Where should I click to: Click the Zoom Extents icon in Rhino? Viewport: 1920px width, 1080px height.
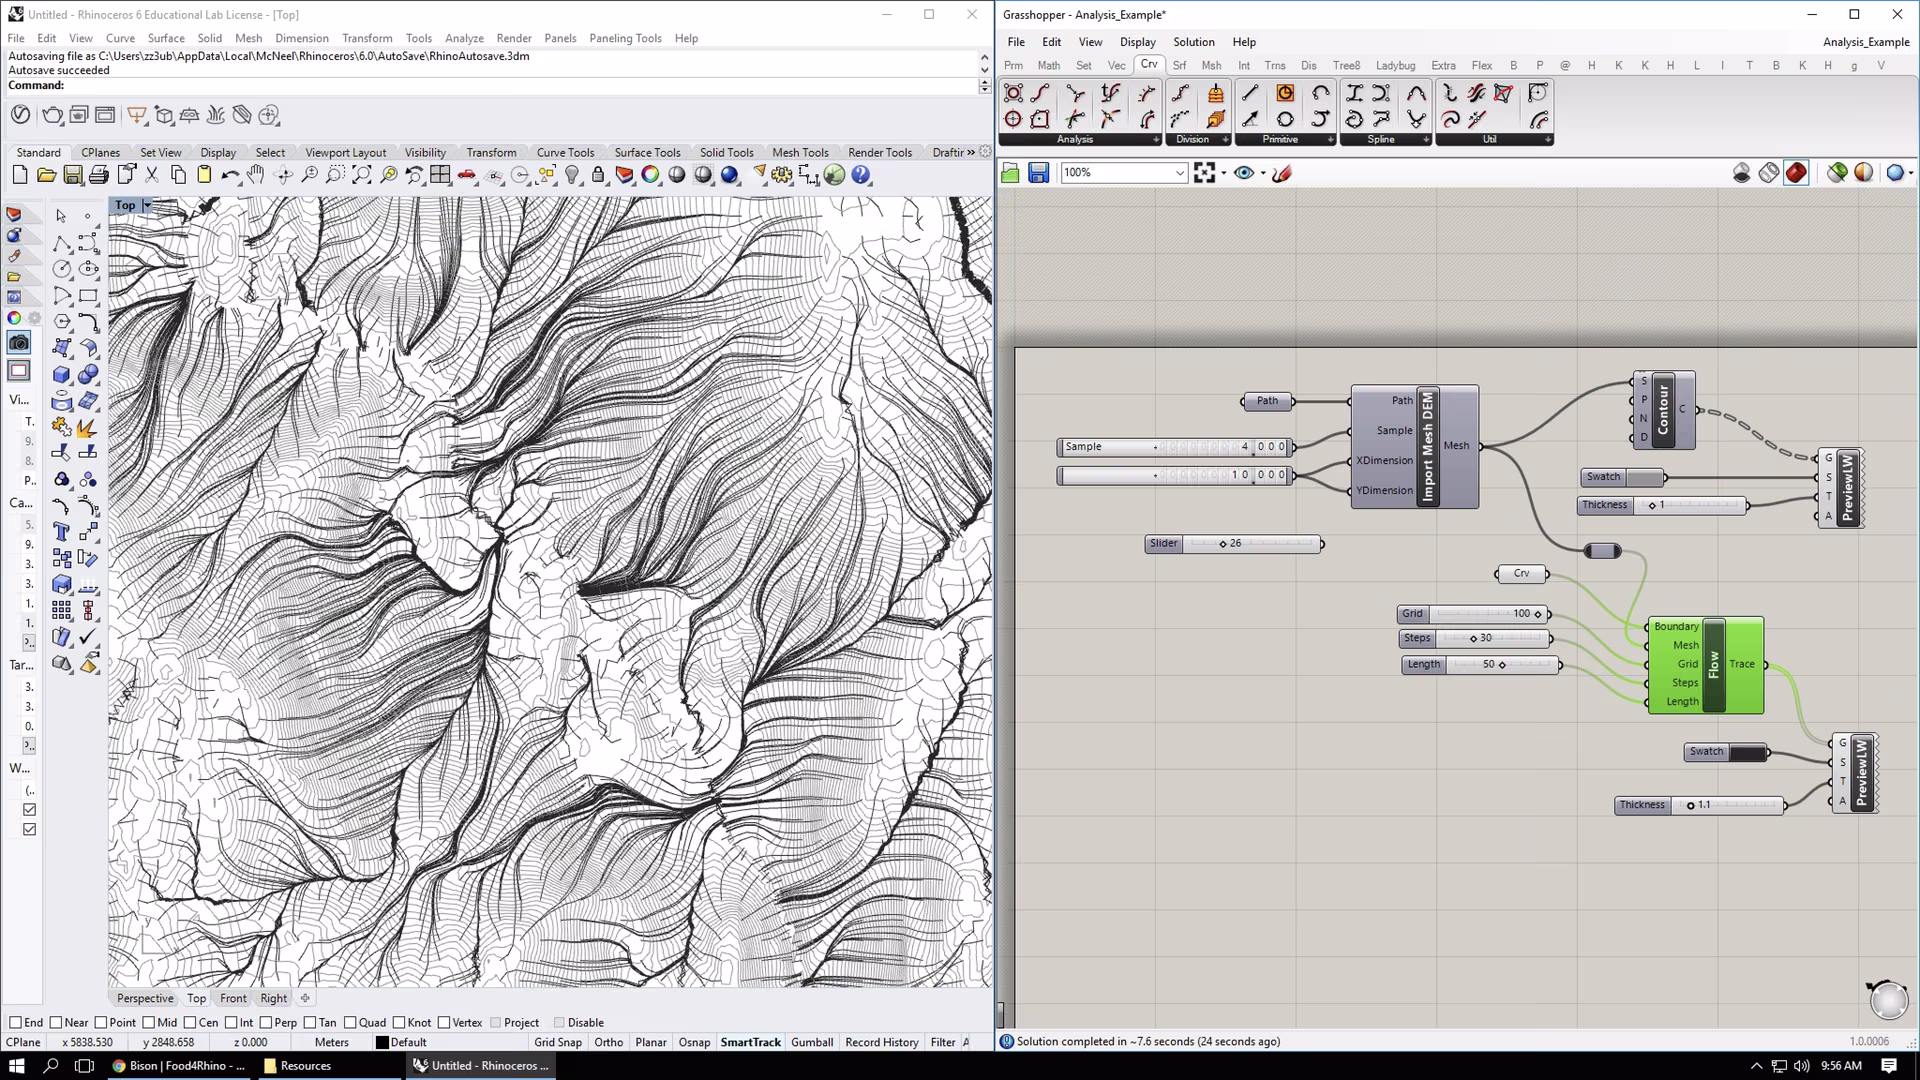coord(362,175)
